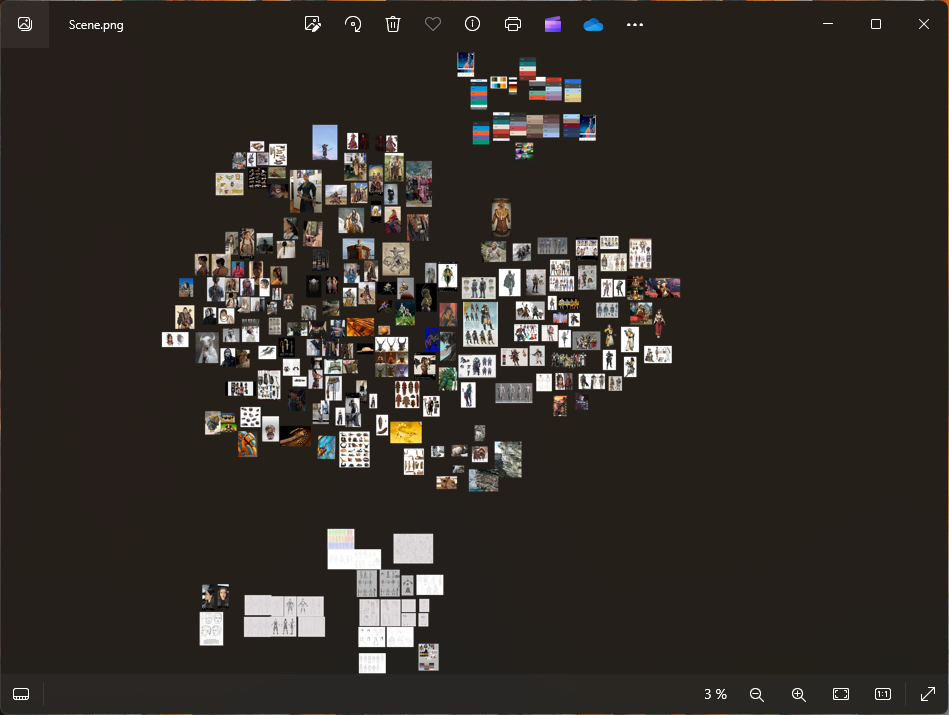
Task: Open the OneDrive cloud icon
Action: click(593, 25)
